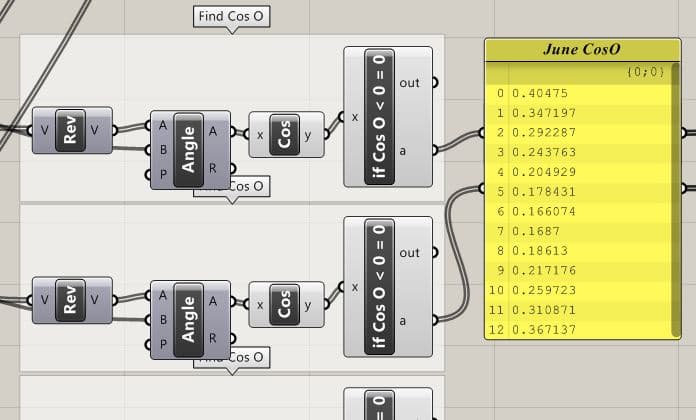Select the Cos component in the middle group

click(285, 304)
